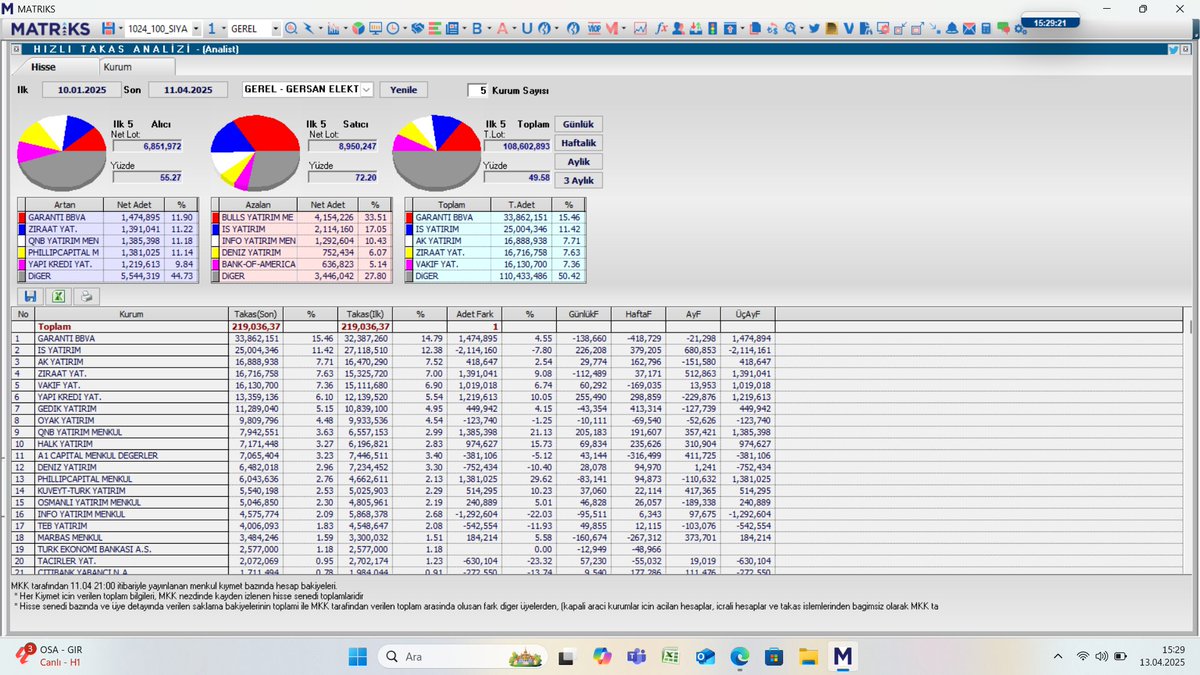Click the Ilk 5 Alıcı pie chart
1200x675 pixels.
coord(60,152)
